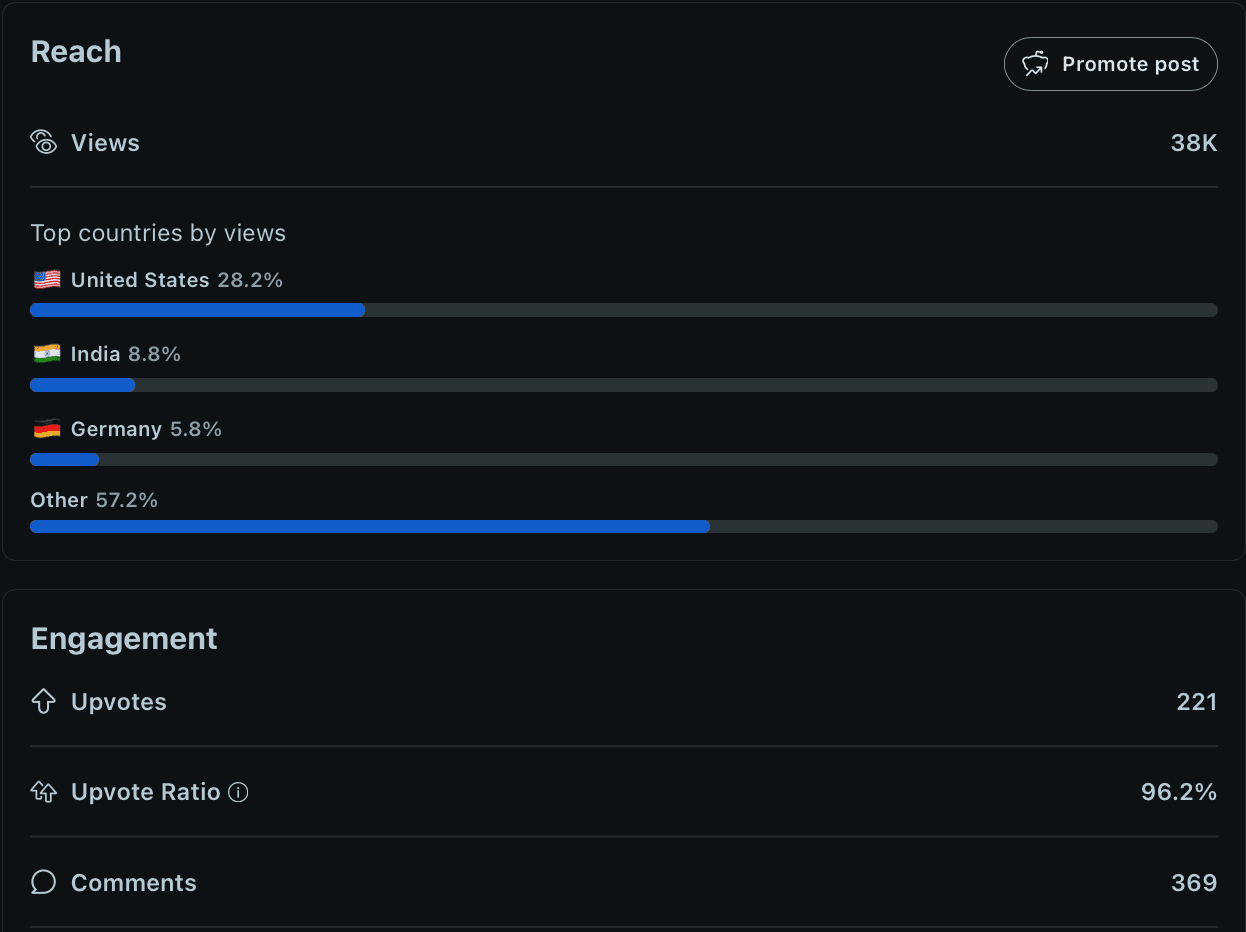Click the India flag icon
Viewport: 1246px width, 932px height.
point(47,354)
